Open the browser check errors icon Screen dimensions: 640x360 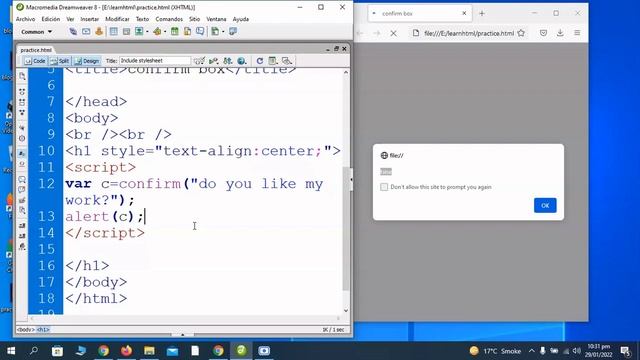coord(199,61)
